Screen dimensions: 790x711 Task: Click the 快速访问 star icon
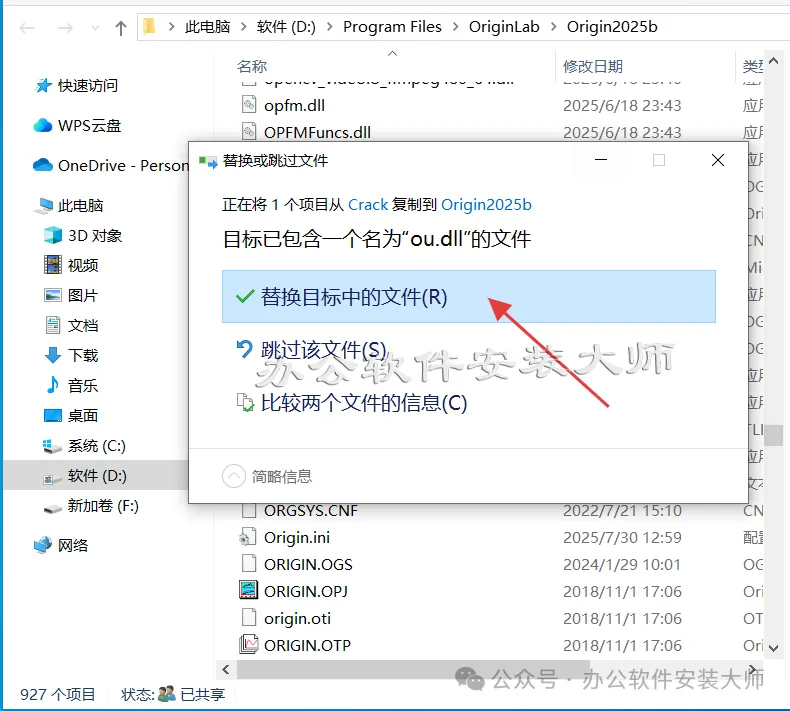pos(43,86)
